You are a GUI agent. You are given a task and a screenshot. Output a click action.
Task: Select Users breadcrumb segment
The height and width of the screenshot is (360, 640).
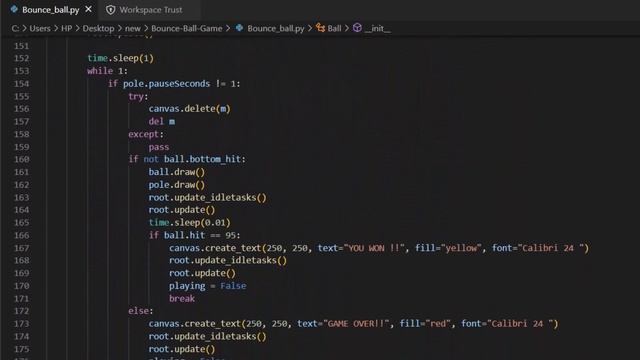(40, 28)
